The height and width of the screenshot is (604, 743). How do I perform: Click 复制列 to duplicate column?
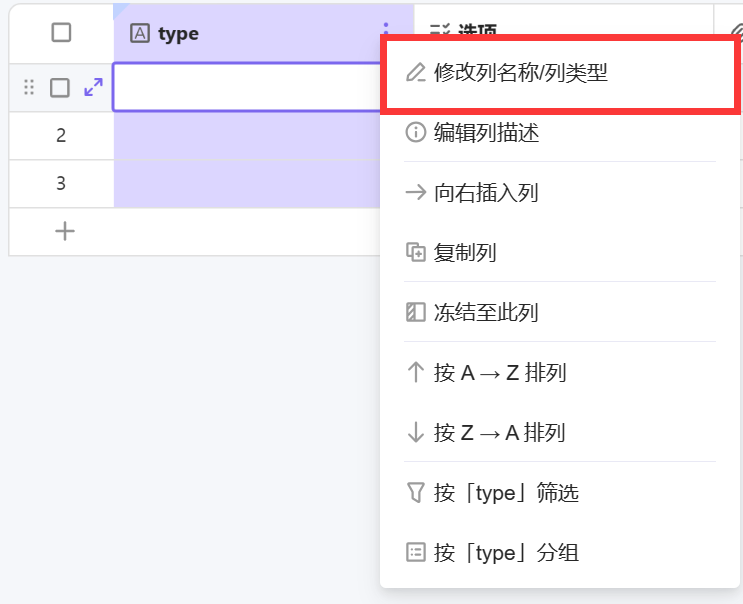click(465, 253)
